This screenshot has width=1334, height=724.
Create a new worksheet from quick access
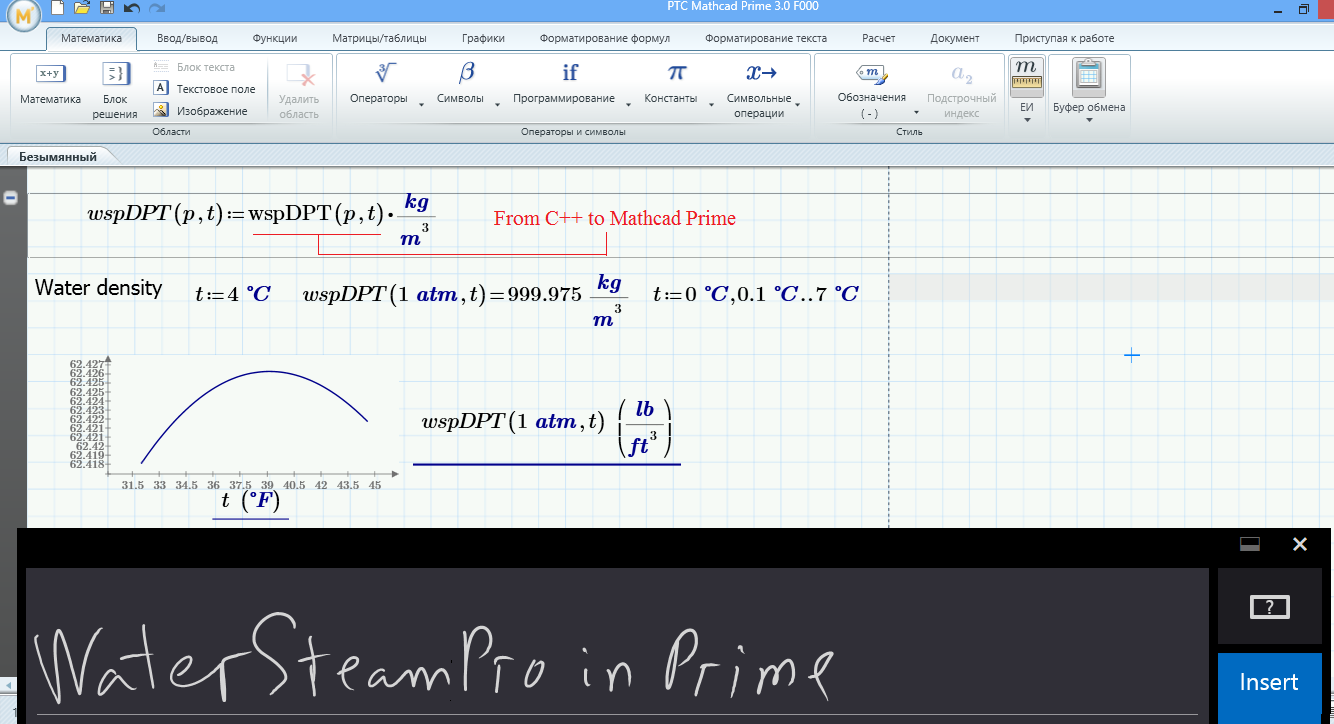[x=57, y=8]
